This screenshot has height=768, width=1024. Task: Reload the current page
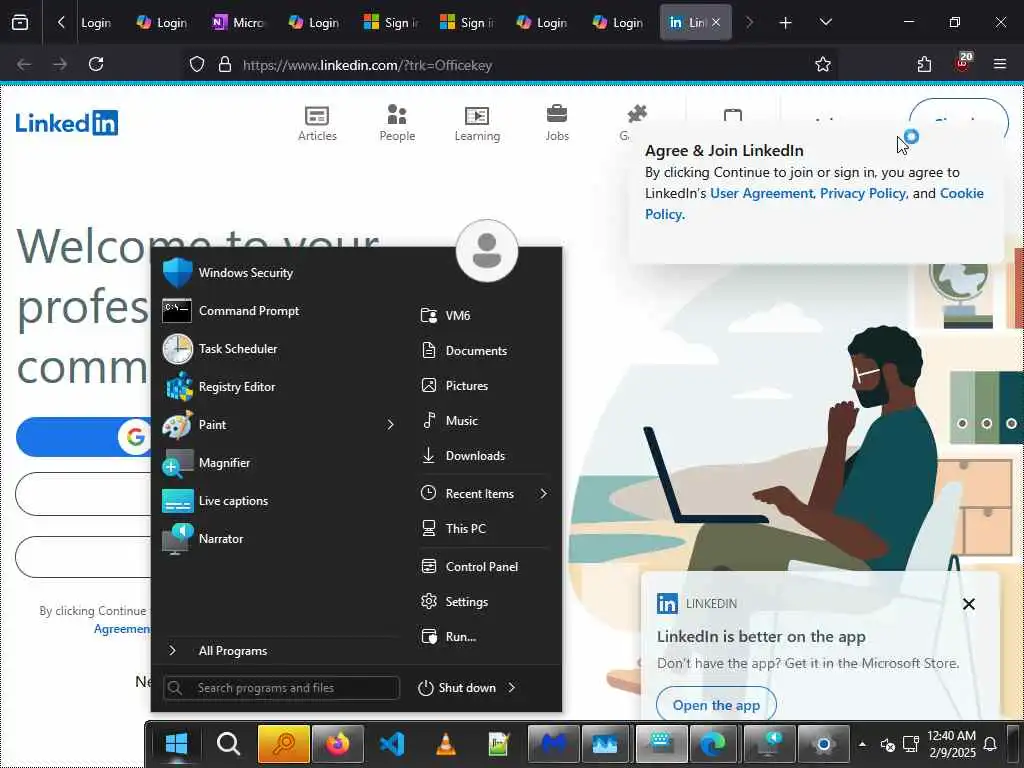click(96, 64)
